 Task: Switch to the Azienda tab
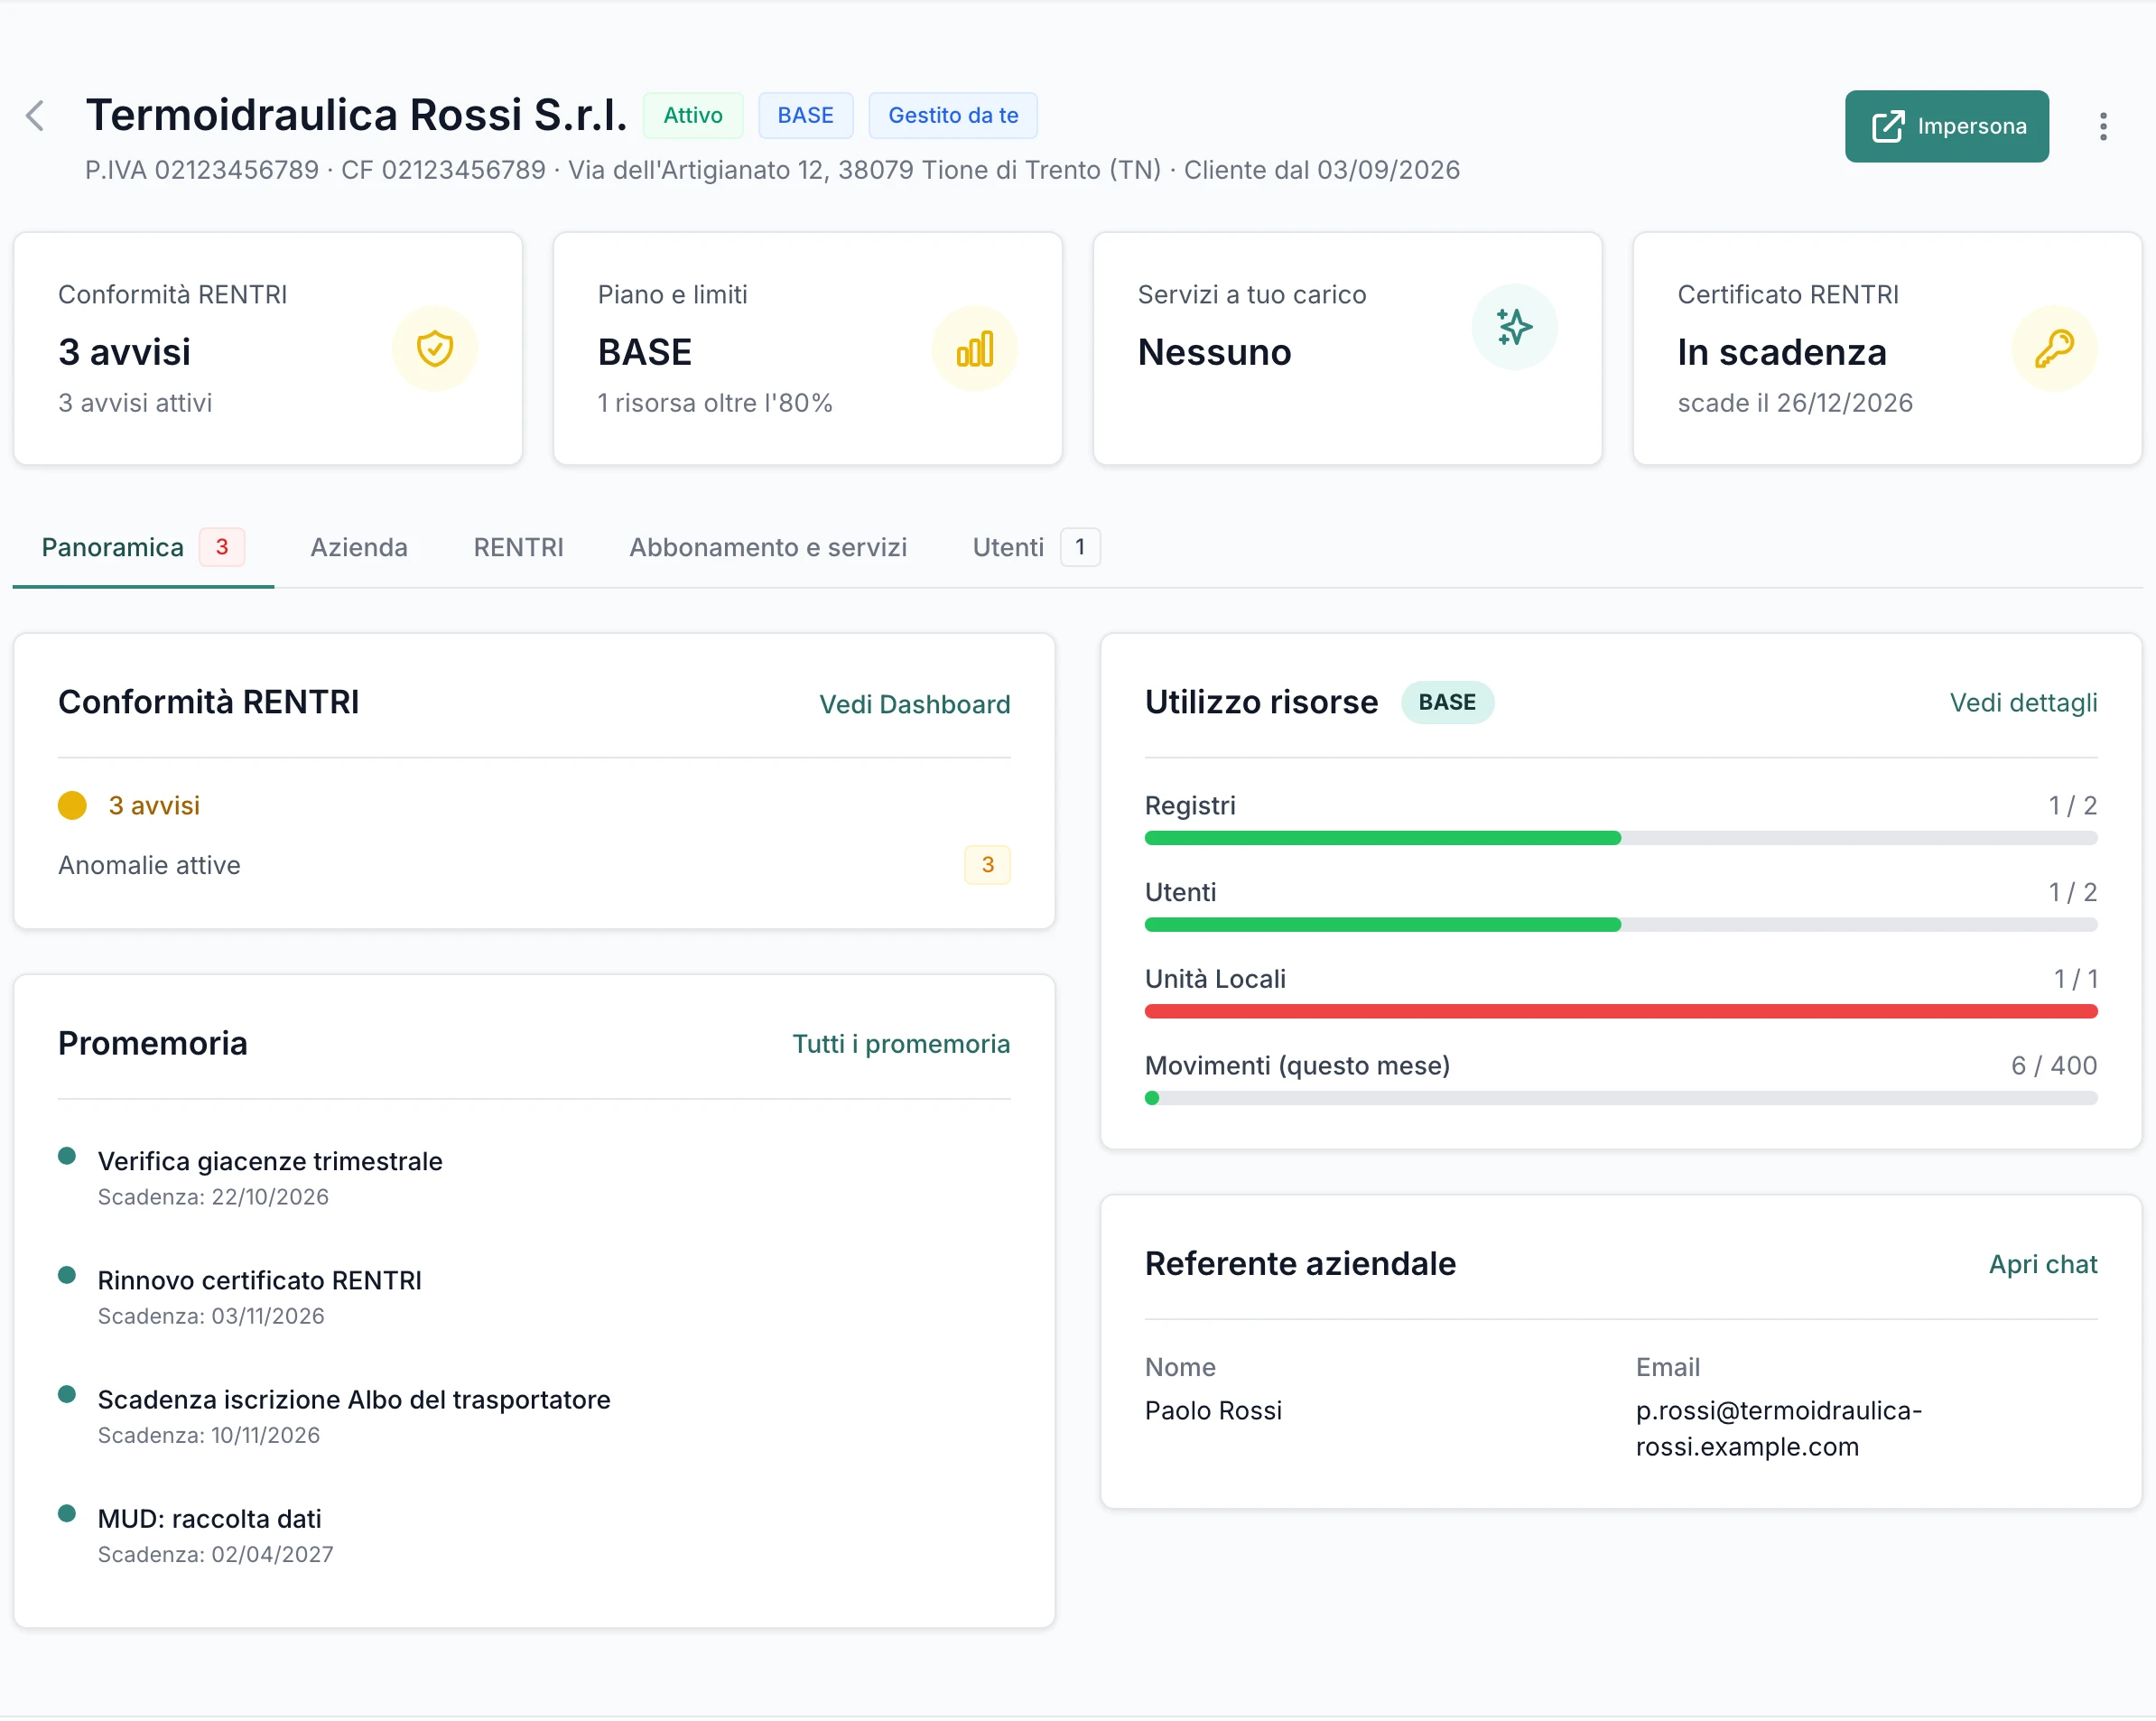tap(358, 548)
